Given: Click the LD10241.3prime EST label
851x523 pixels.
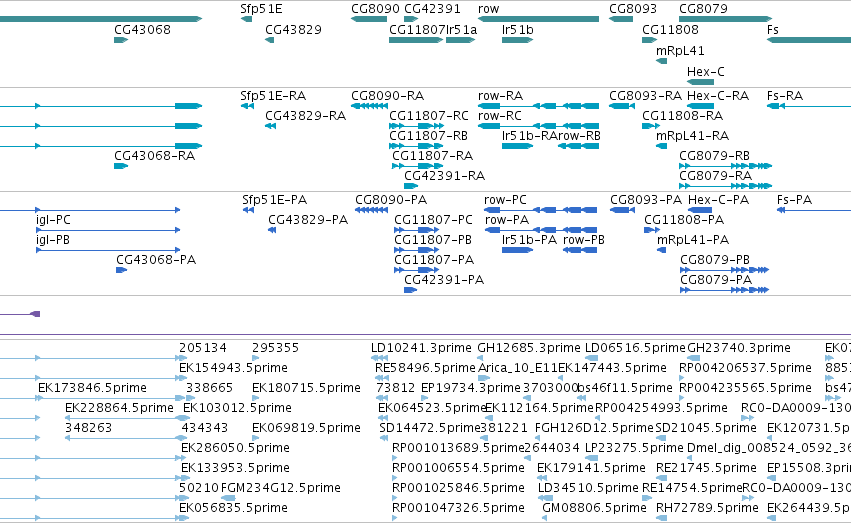Looking at the screenshot, I should (421, 348).
